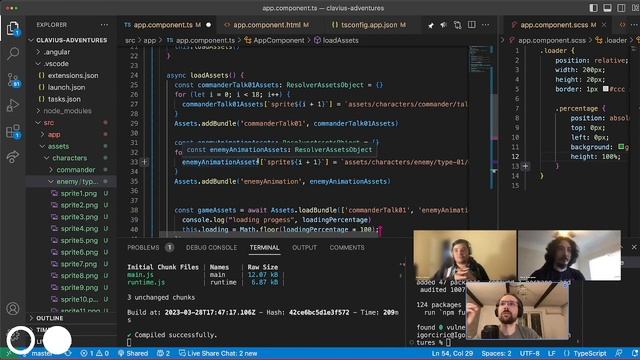Open Live Share Chat: 2 new

[x=218, y=353]
